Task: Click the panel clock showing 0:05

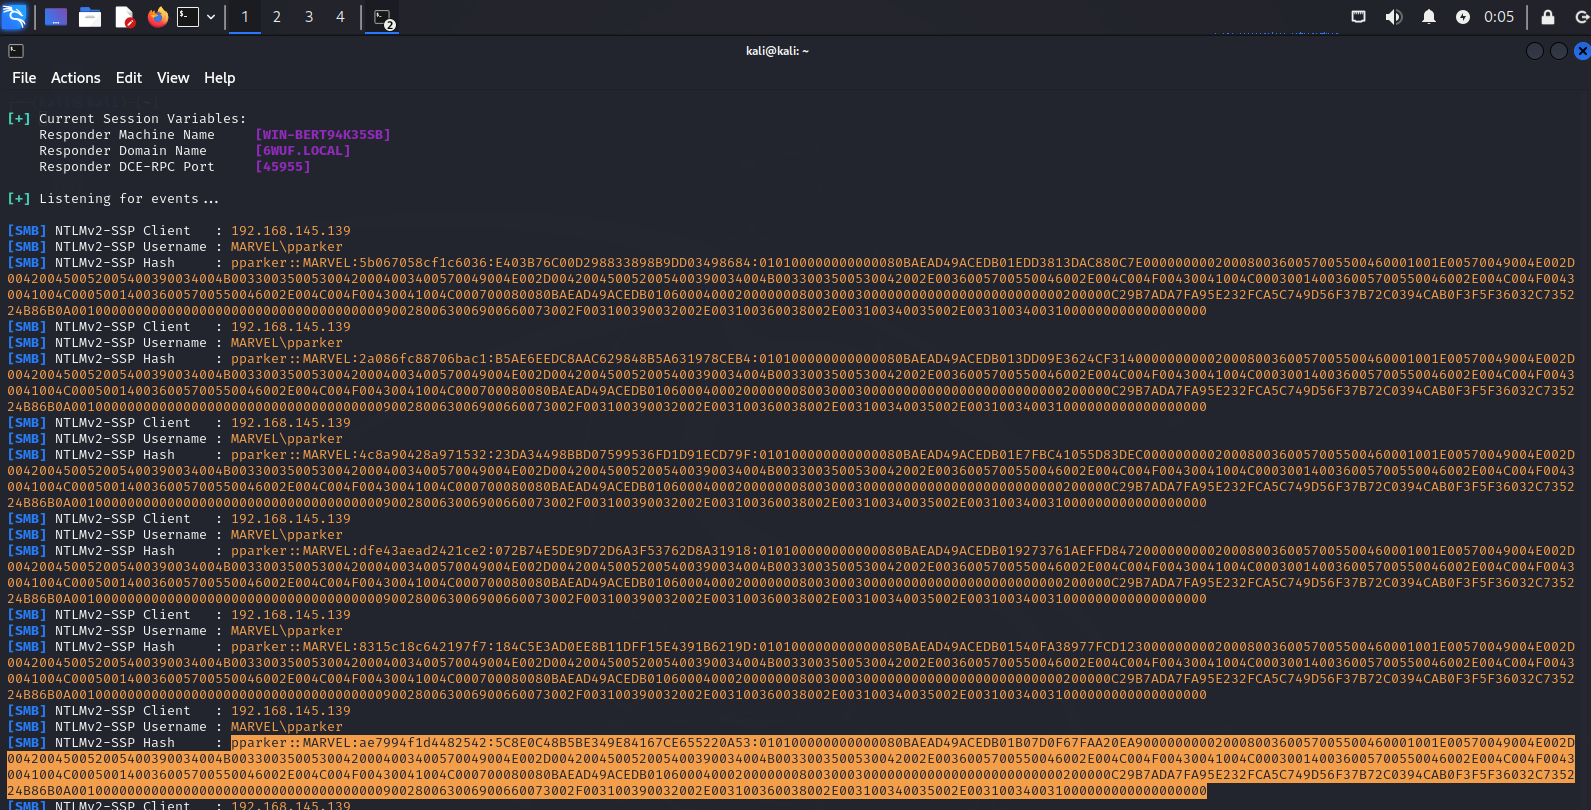Action: click(1499, 17)
